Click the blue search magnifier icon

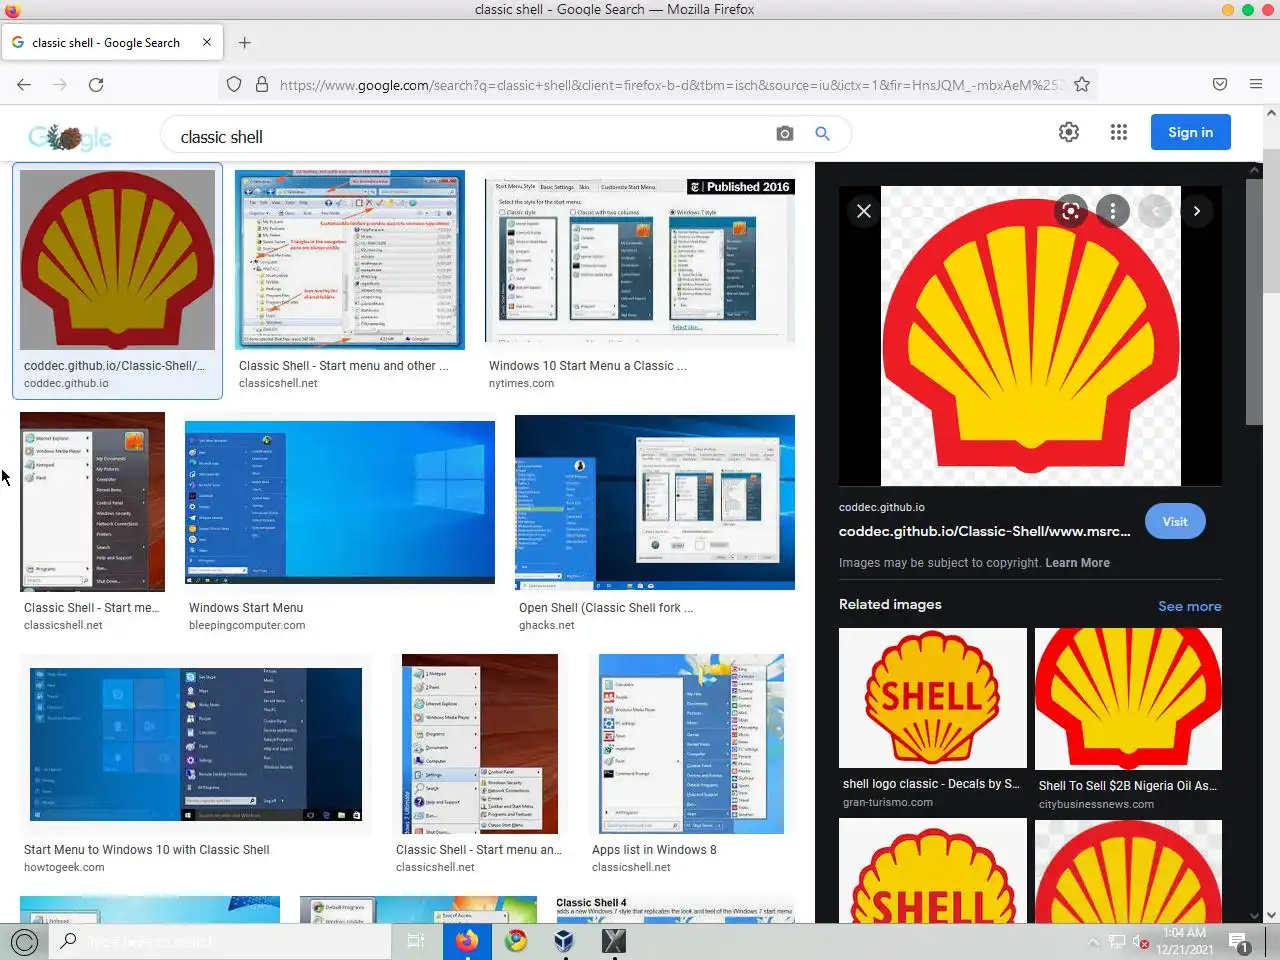click(x=822, y=133)
